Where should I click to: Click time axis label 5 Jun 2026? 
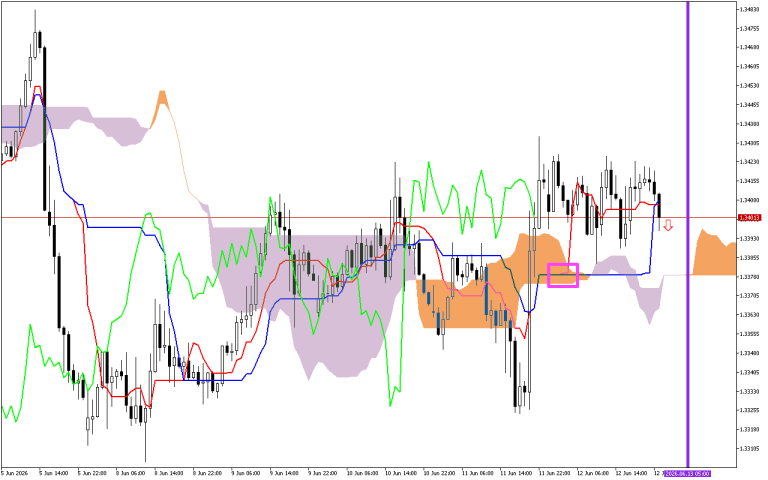[x=15, y=474]
